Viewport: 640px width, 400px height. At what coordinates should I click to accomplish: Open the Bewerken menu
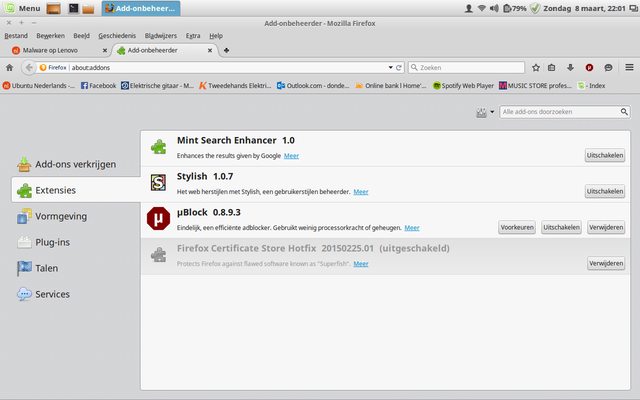click(51, 36)
